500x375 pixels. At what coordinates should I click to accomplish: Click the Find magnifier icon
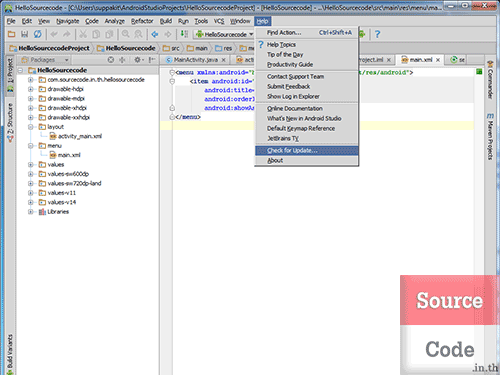click(125, 34)
